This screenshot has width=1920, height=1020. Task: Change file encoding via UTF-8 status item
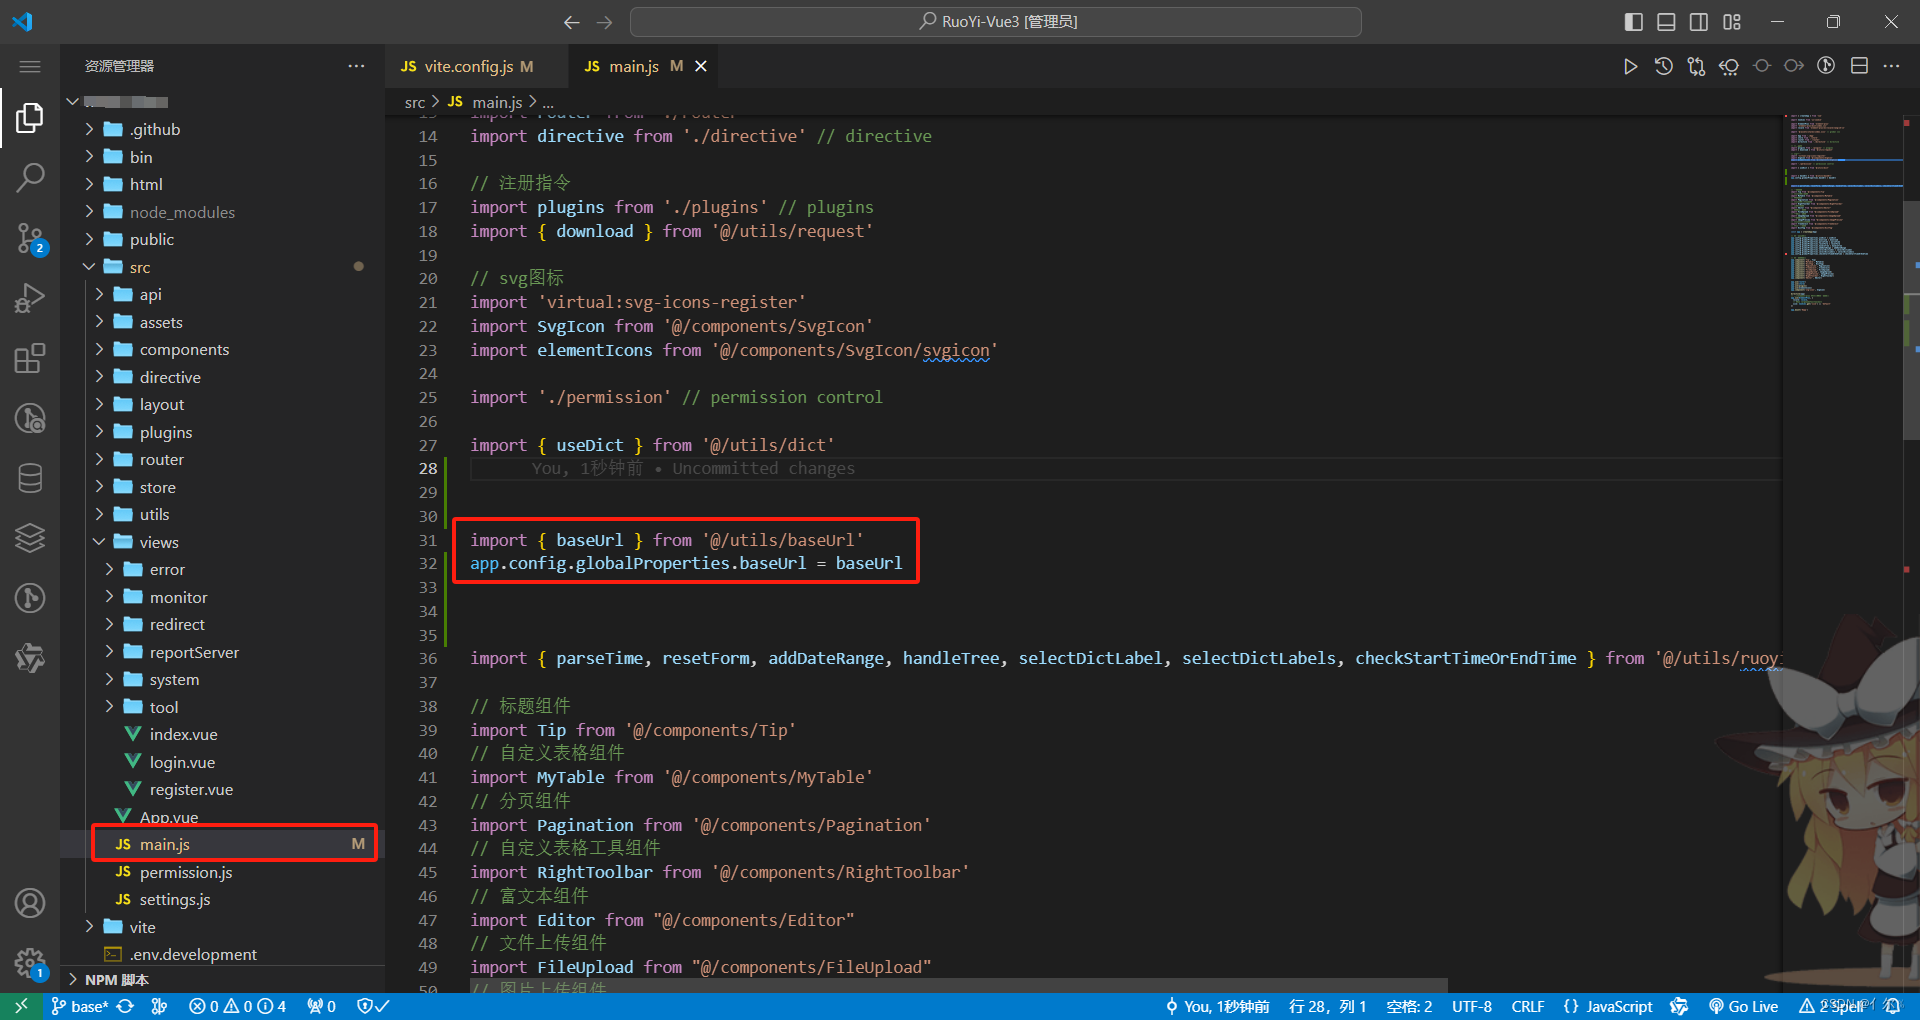pos(1470,1006)
